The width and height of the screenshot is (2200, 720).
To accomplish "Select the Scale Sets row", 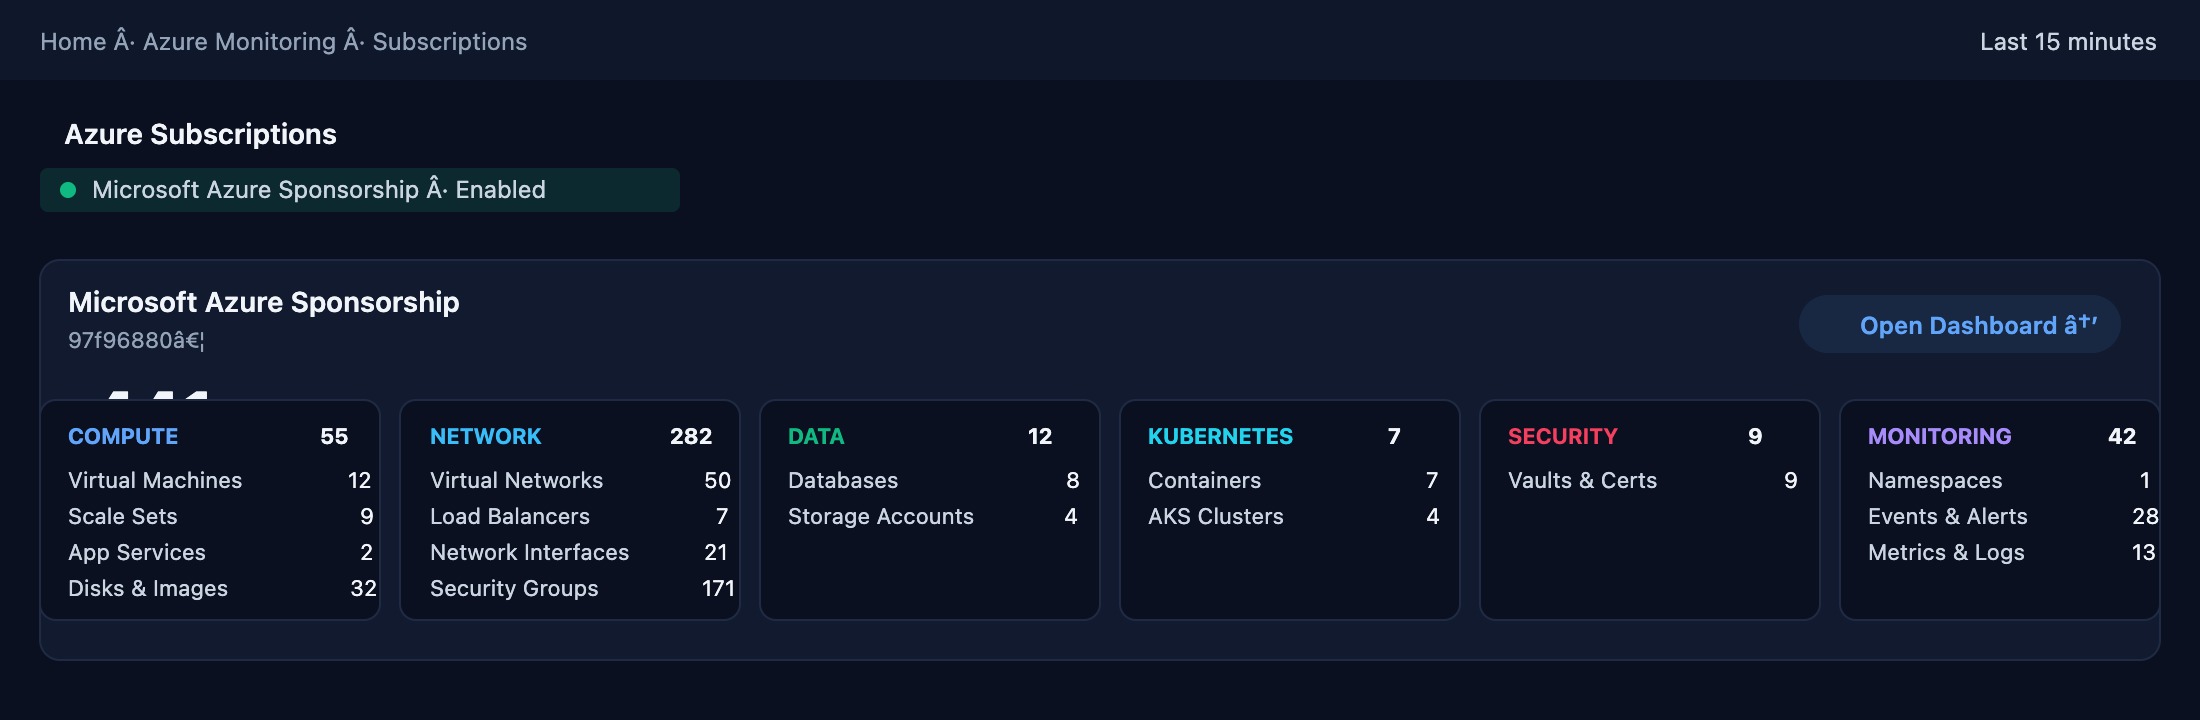I will click(220, 516).
